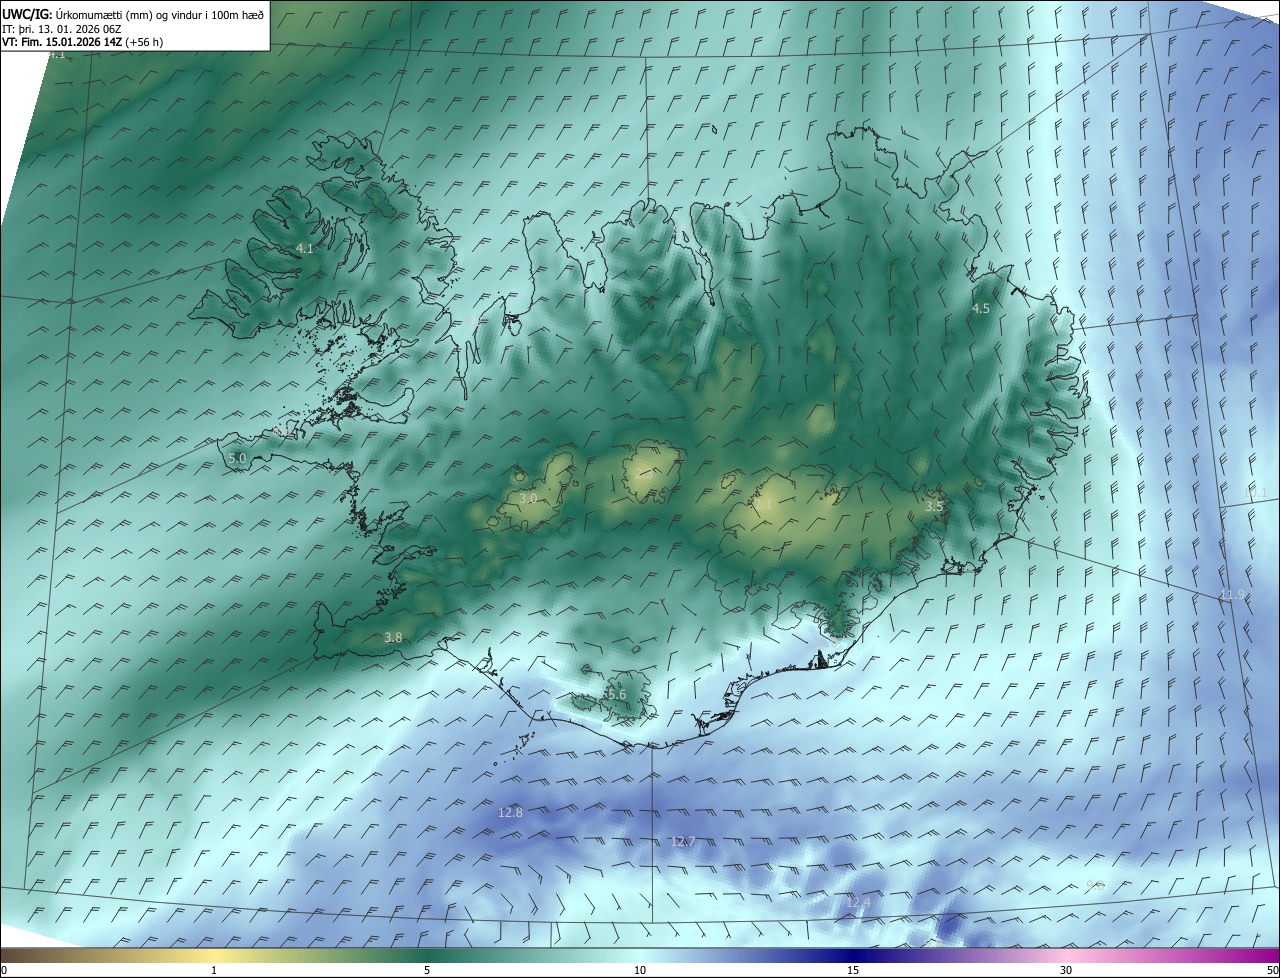Click the colorbar label 0
This screenshot has width=1280, height=978.
[x=3, y=970]
